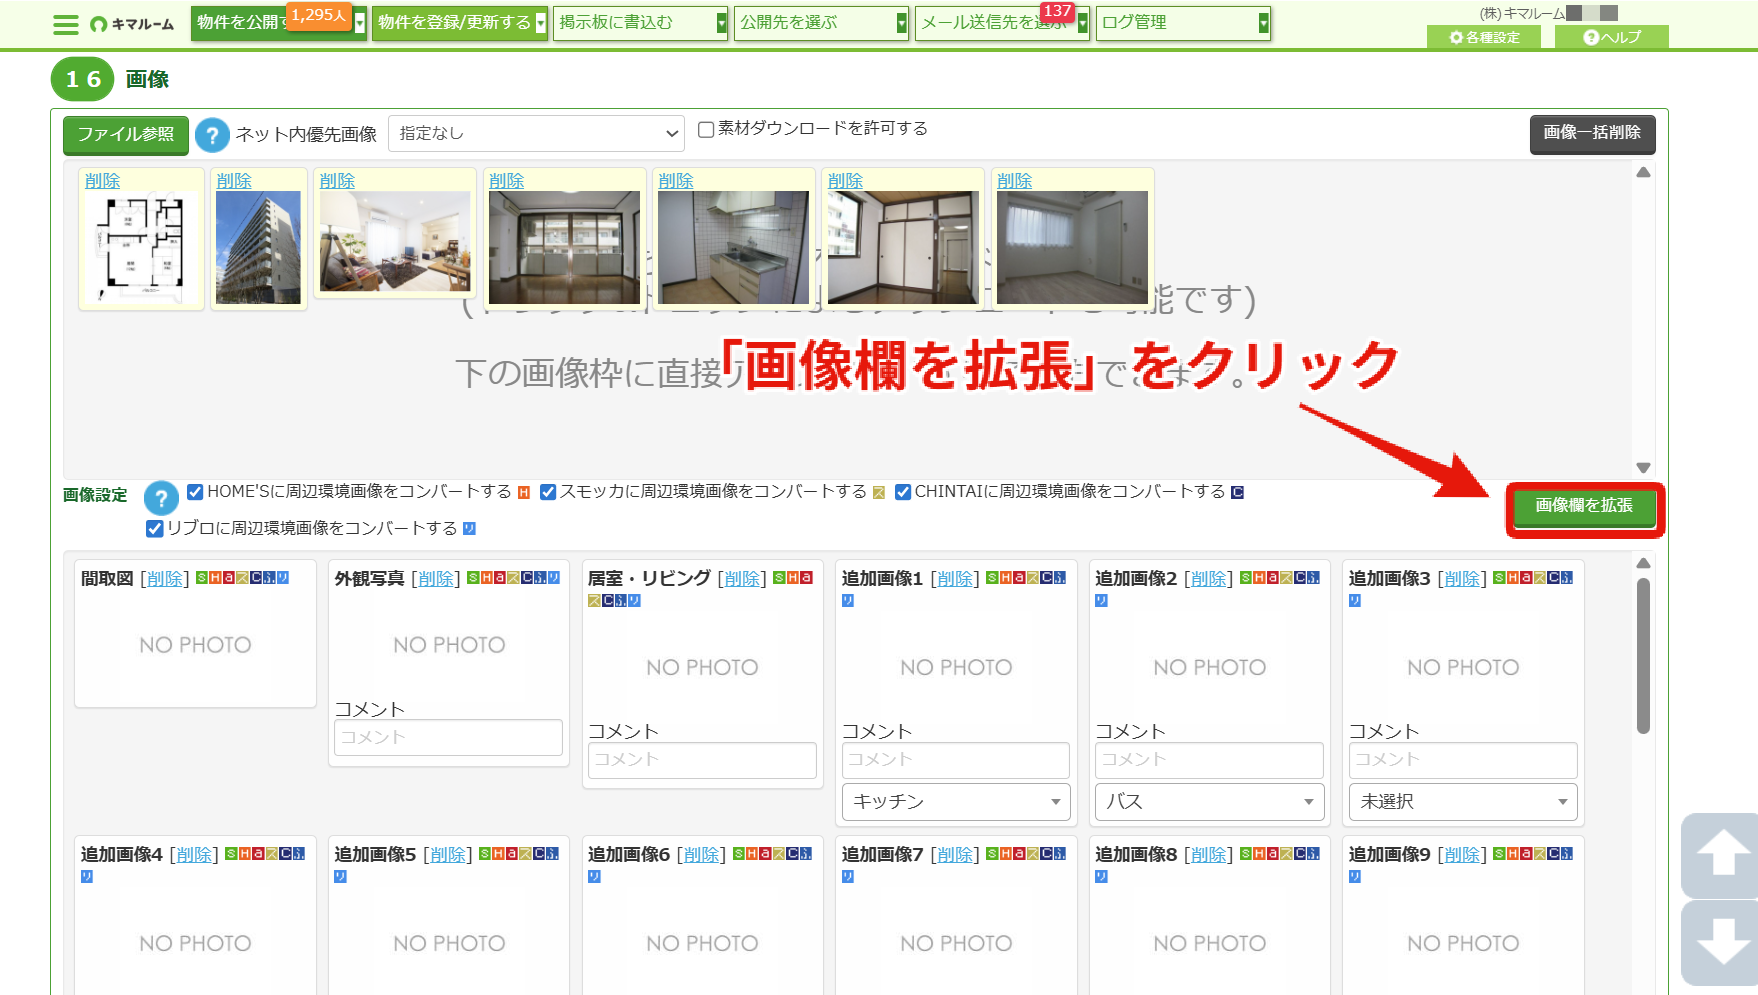Click 削除 link for 追加画像5 slot

pos(448,855)
